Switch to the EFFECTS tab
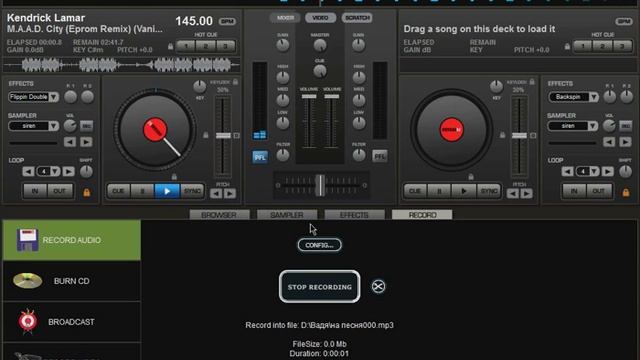Image resolution: width=640 pixels, height=360 pixels. [x=354, y=215]
